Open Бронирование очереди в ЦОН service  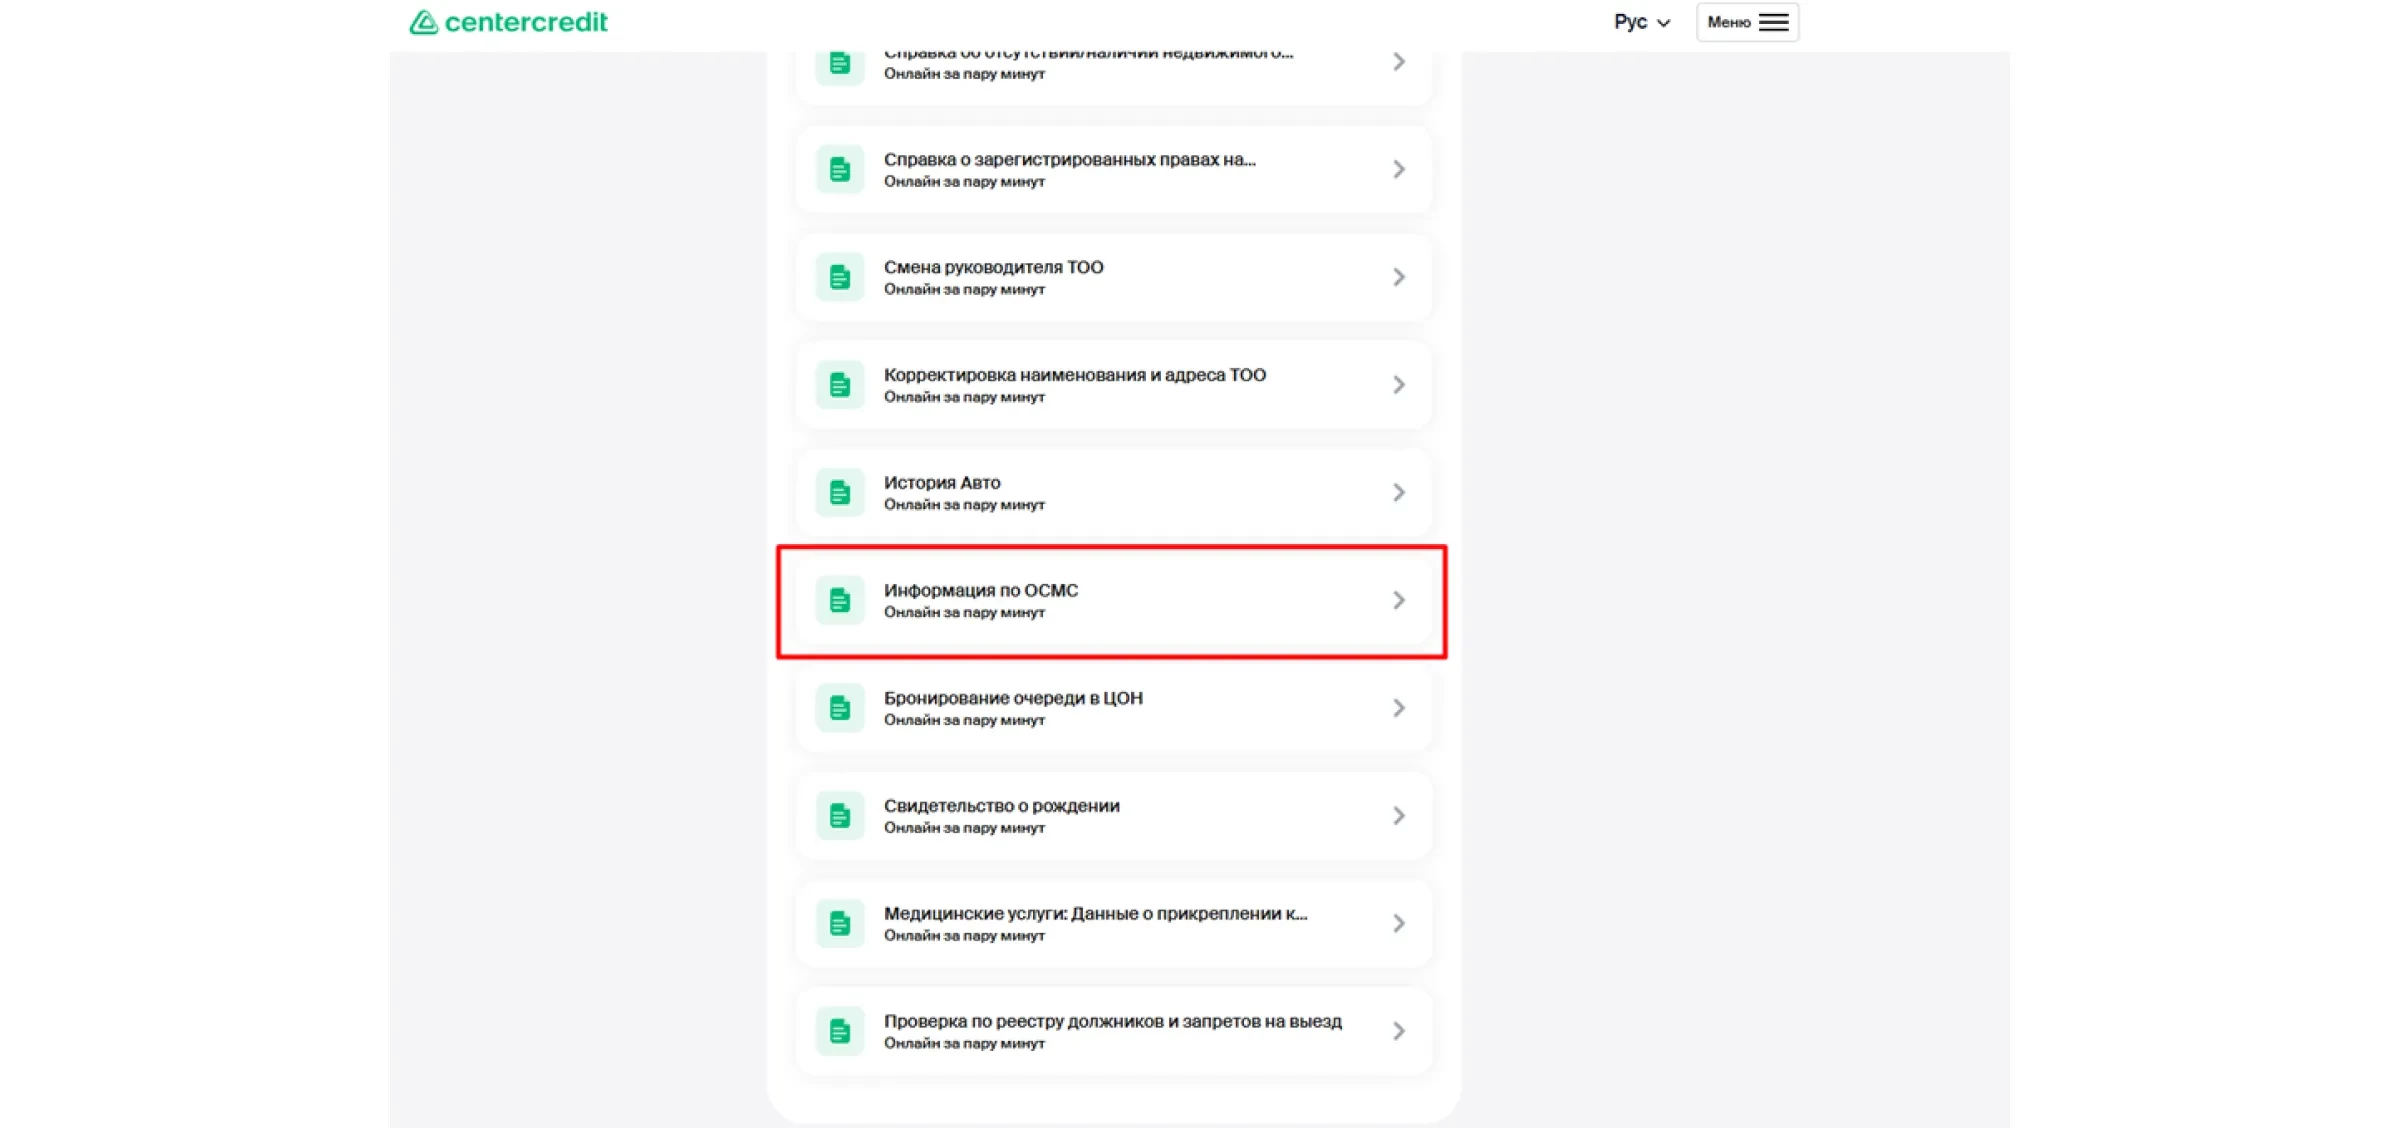[1110, 707]
